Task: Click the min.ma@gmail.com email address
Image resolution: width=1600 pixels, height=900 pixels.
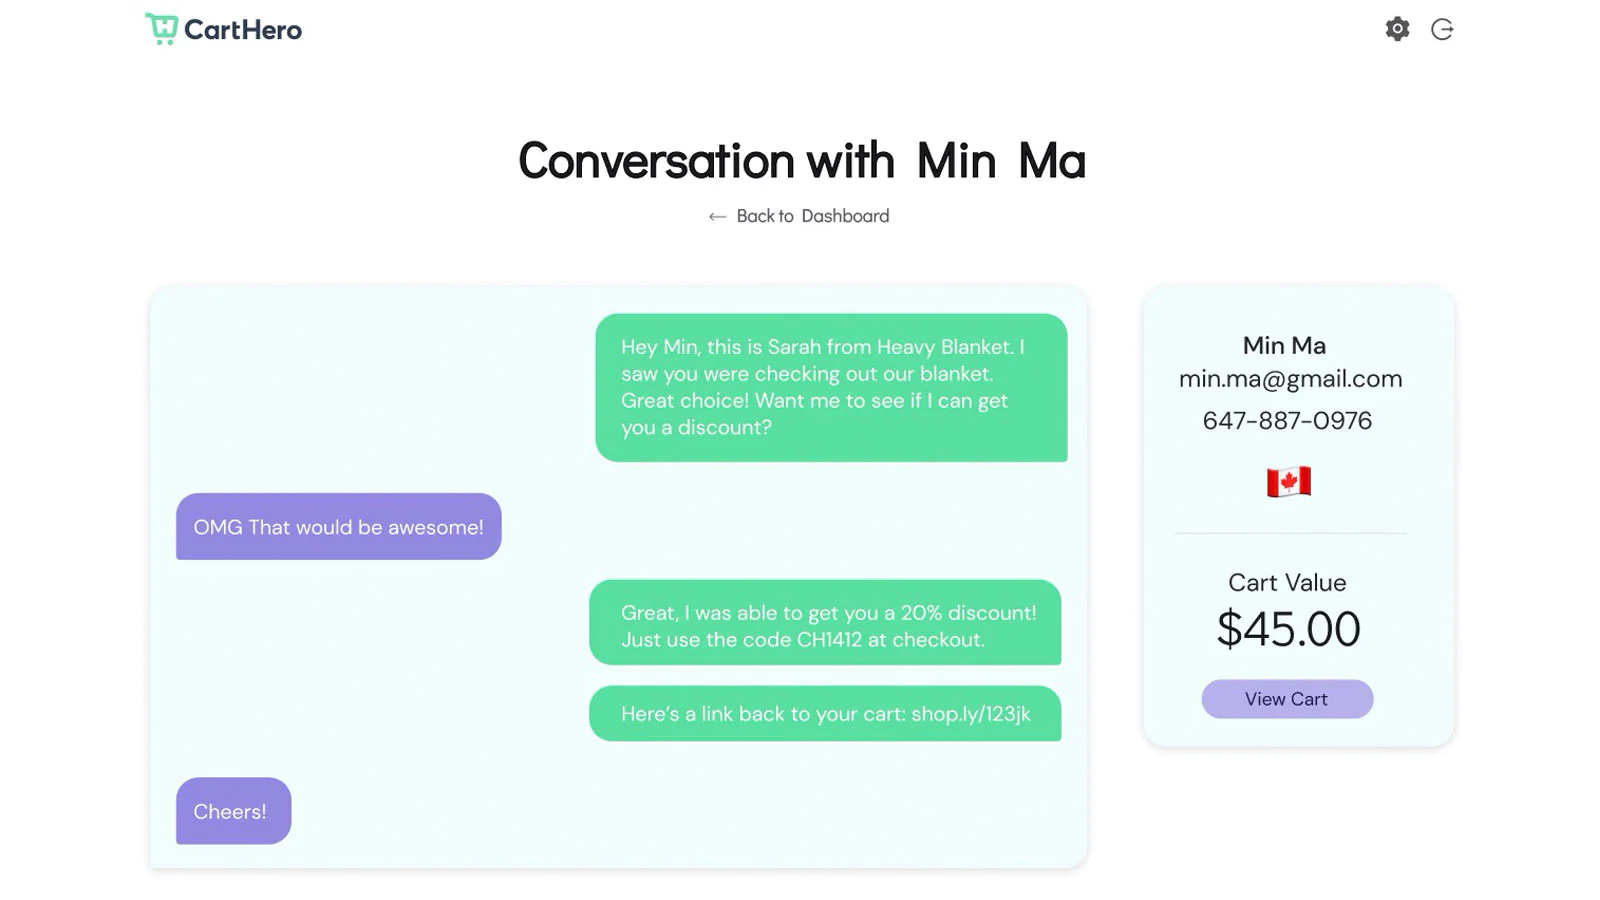Action: tap(1290, 379)
